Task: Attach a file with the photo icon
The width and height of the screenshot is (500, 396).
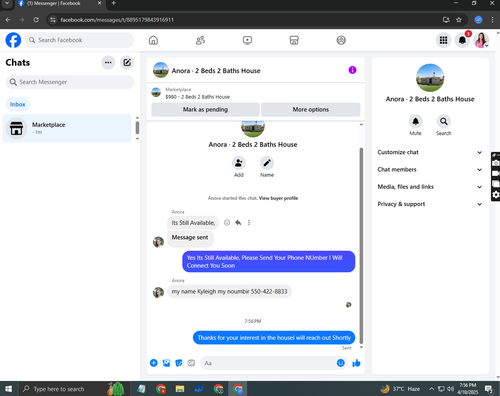Action: click(x=166, y=363)
